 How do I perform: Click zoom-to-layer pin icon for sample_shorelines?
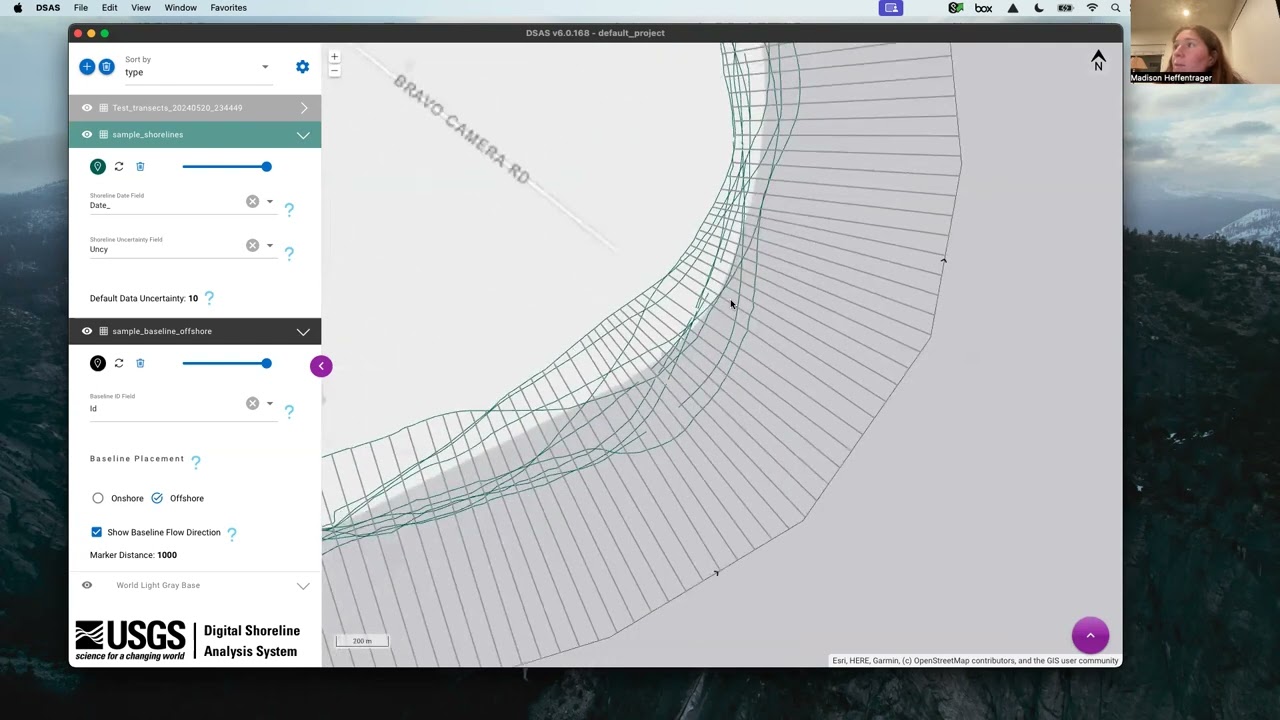pos(97,167)
